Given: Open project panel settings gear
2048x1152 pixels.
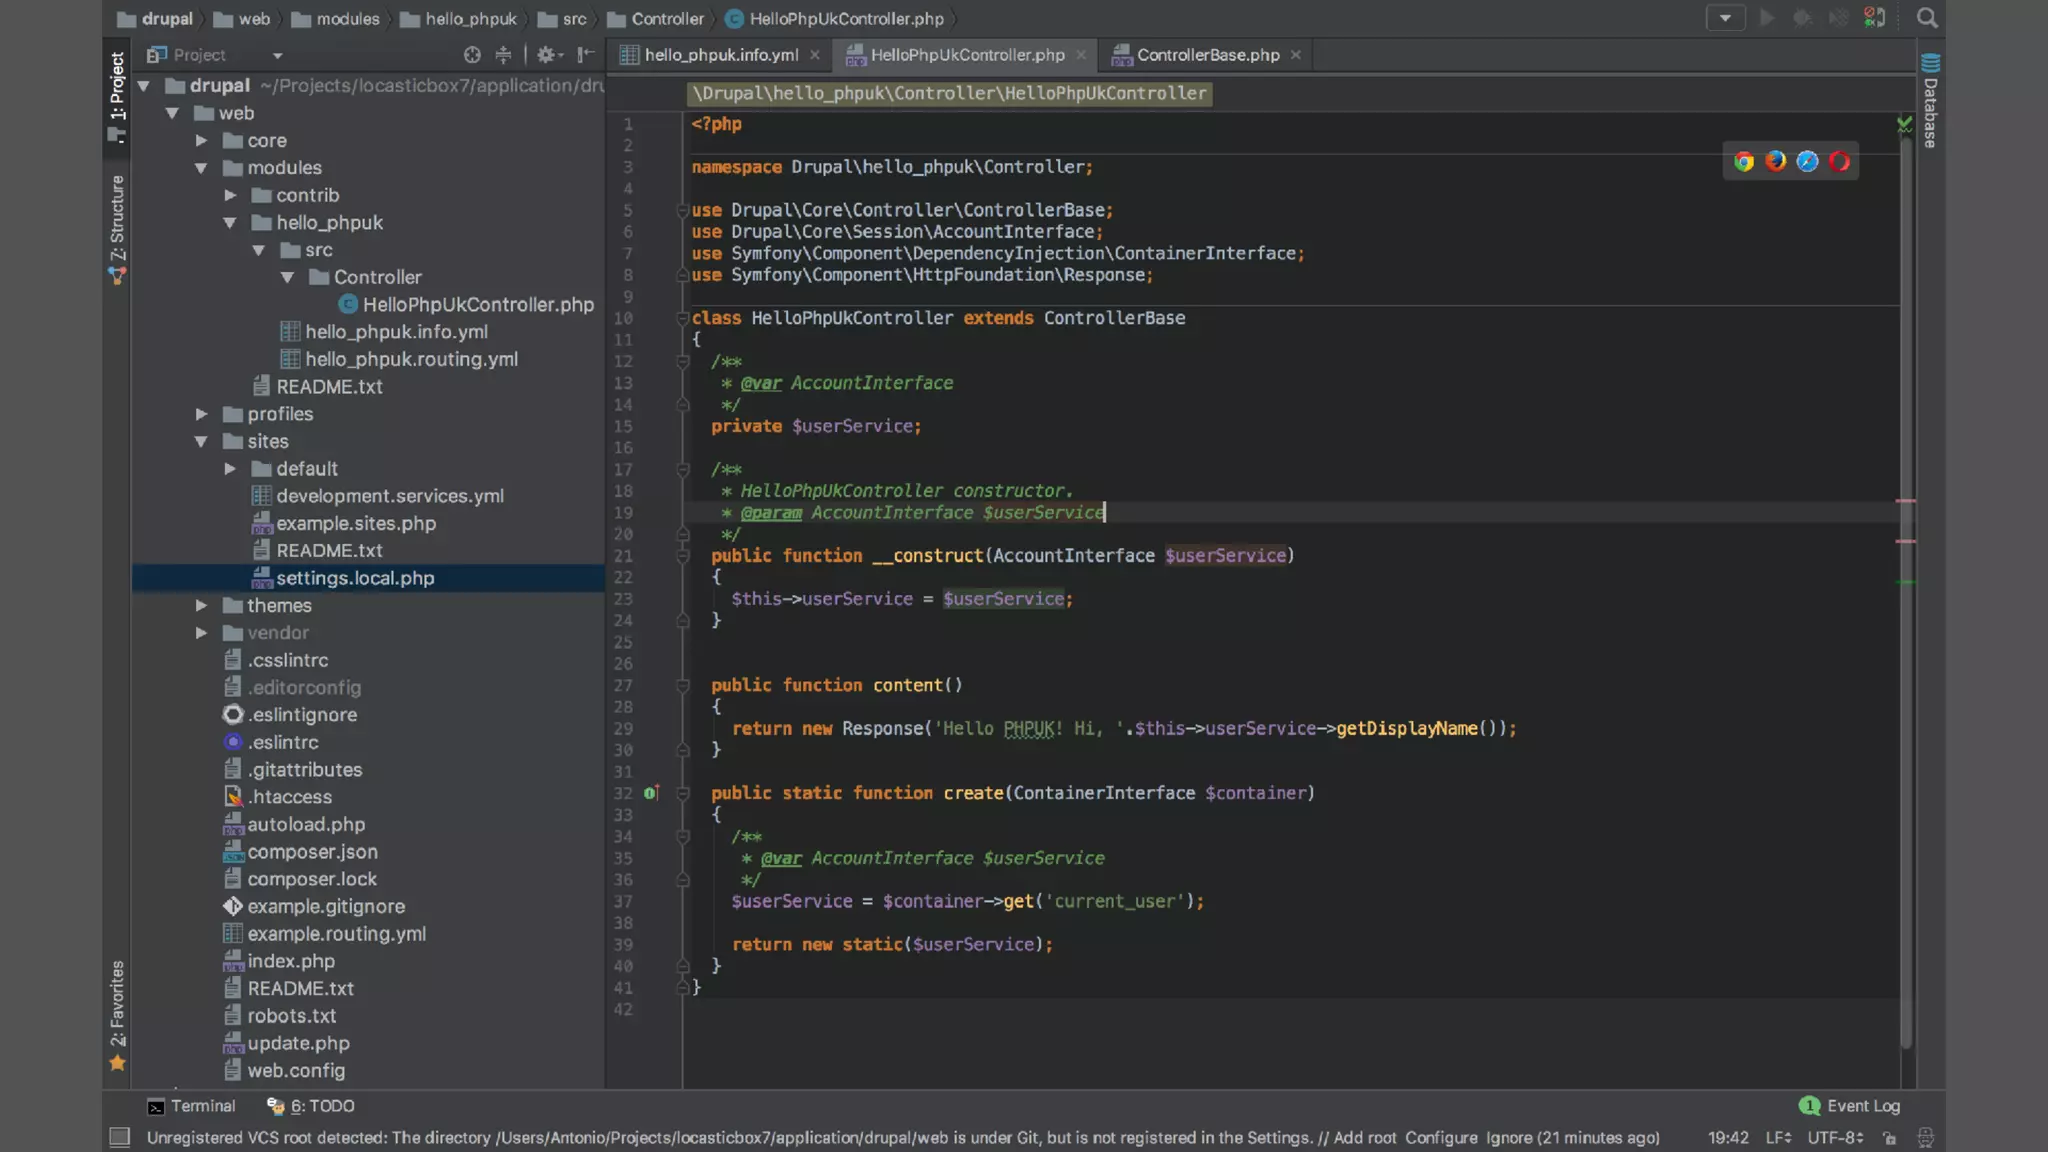Looking at the screenshot, I should point(546,55).
